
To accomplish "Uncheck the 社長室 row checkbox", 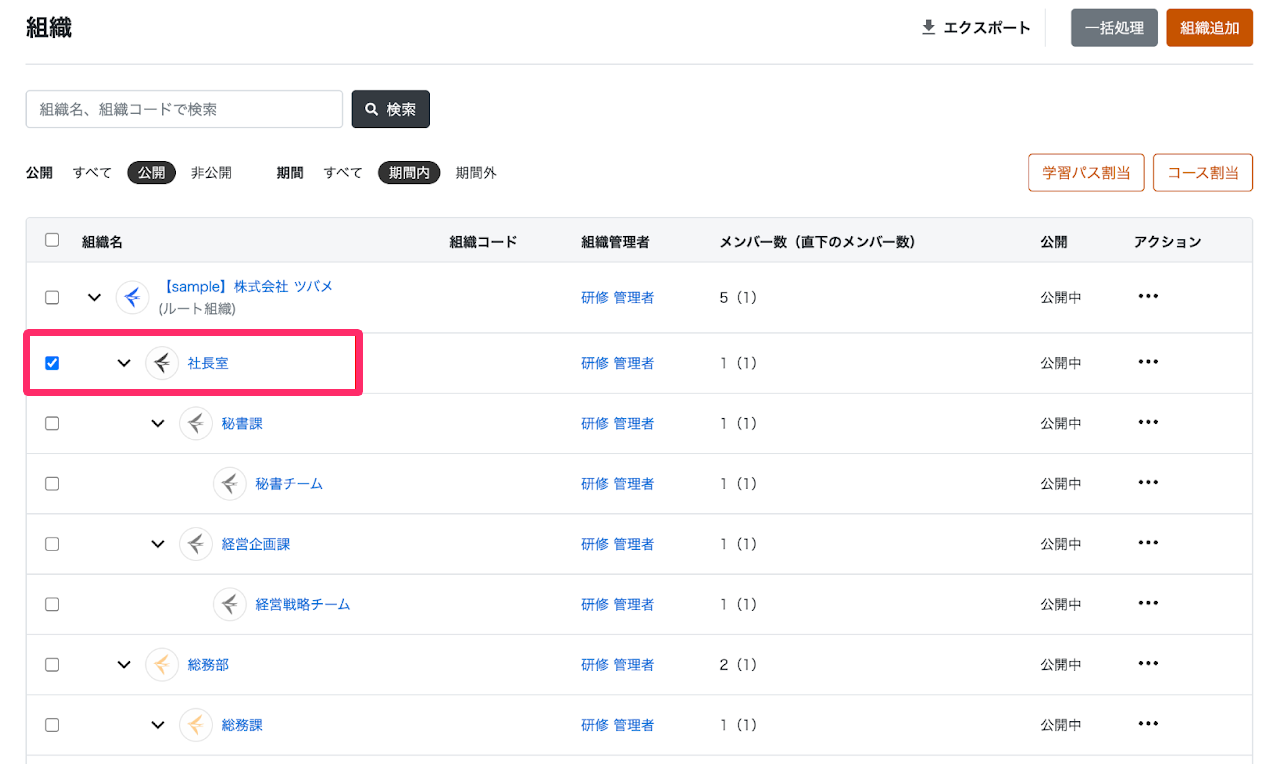I will [52, 363].
